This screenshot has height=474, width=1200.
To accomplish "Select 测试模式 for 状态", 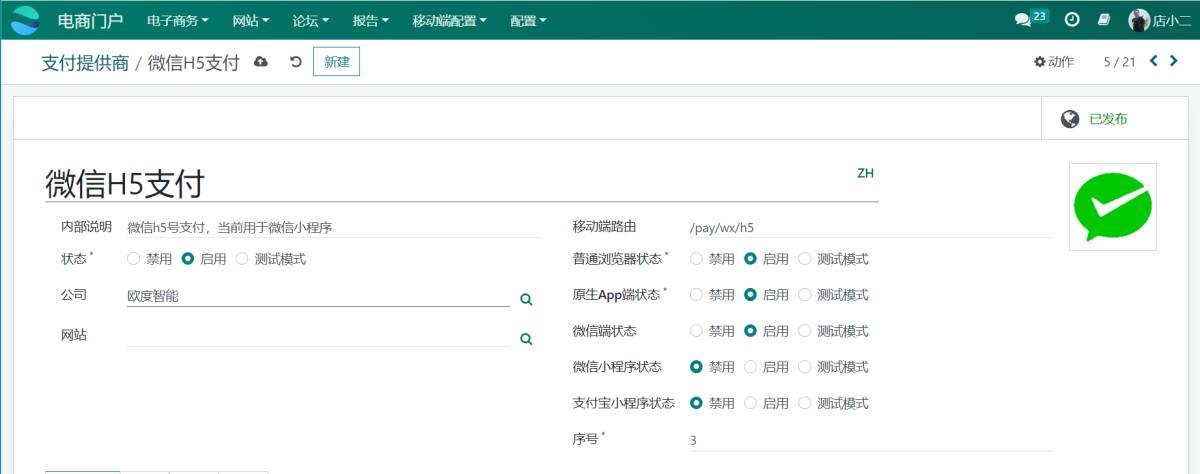I will click(x=241, y=259).
